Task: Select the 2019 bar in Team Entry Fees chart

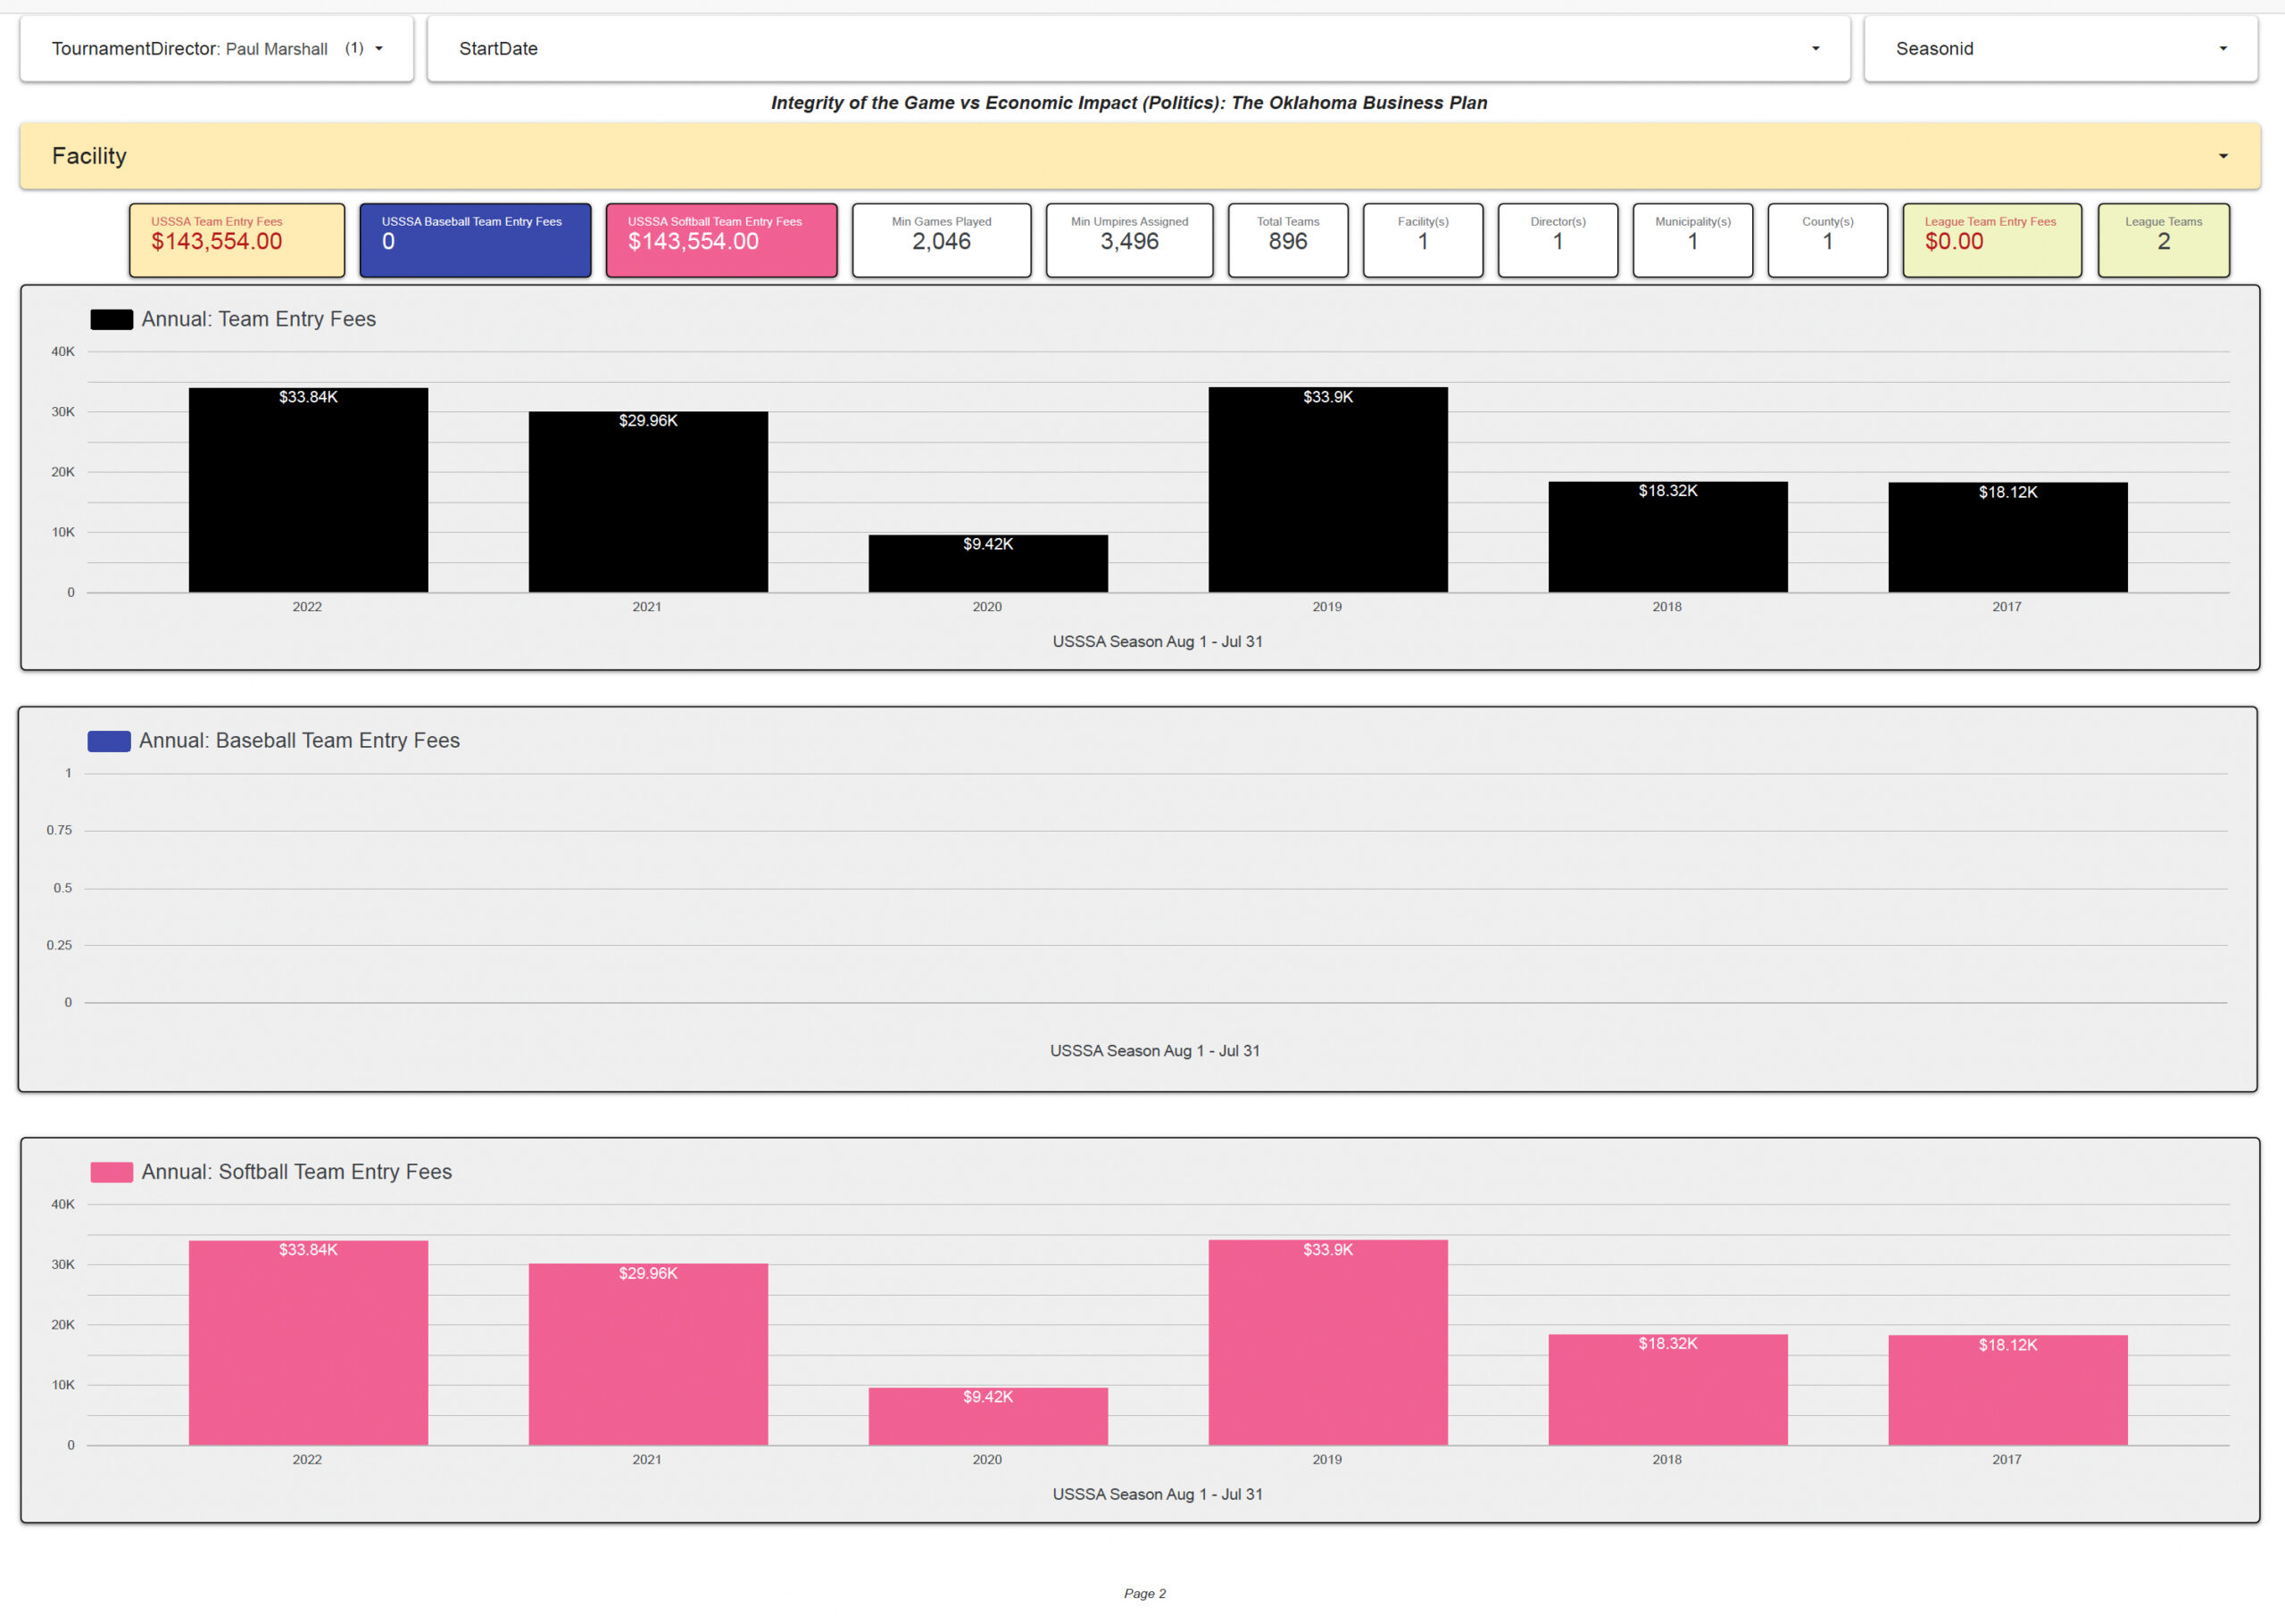Action: pyautogui.click(x=1328, y=490)
